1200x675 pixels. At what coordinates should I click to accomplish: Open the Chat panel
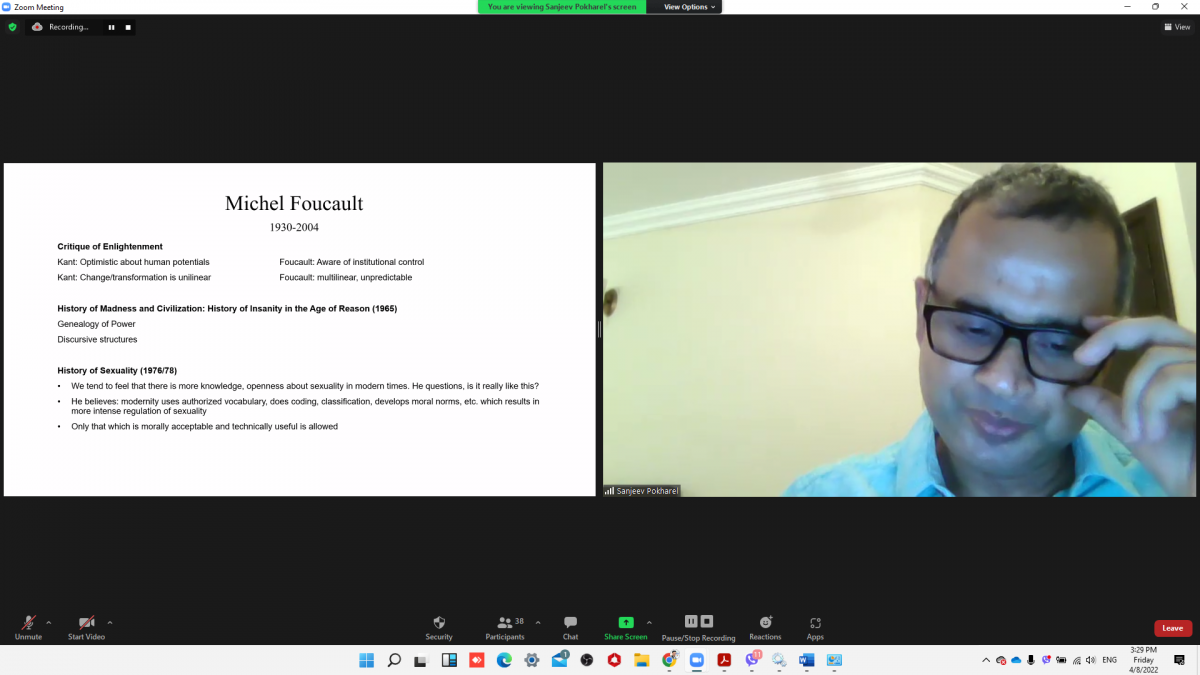[570, 627]
